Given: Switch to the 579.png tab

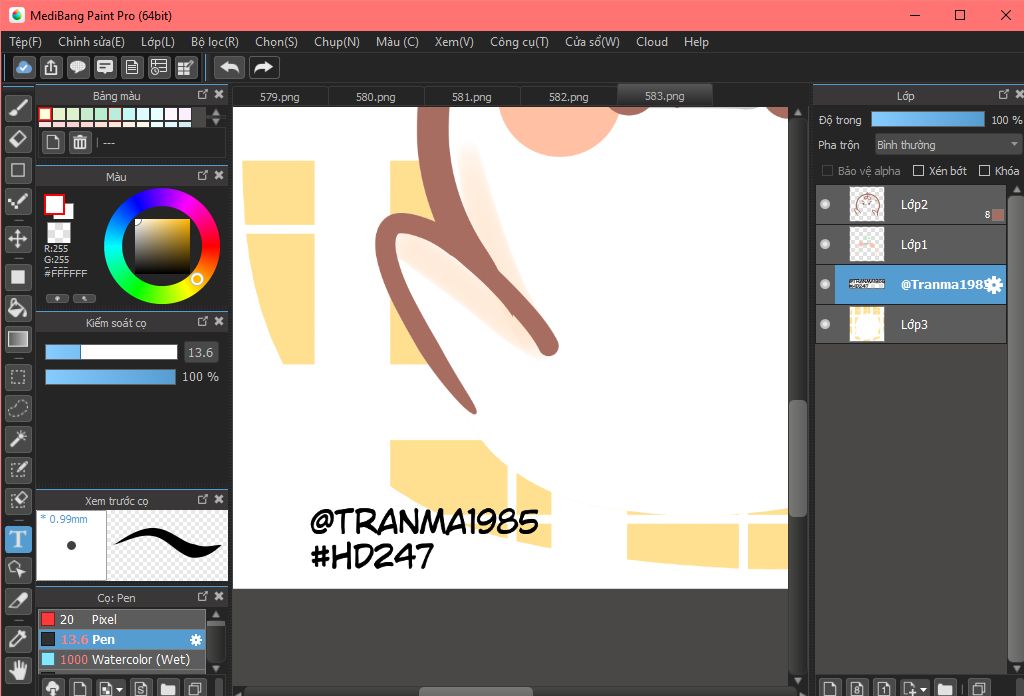Looking at the screenshot, I should (280, 97).
